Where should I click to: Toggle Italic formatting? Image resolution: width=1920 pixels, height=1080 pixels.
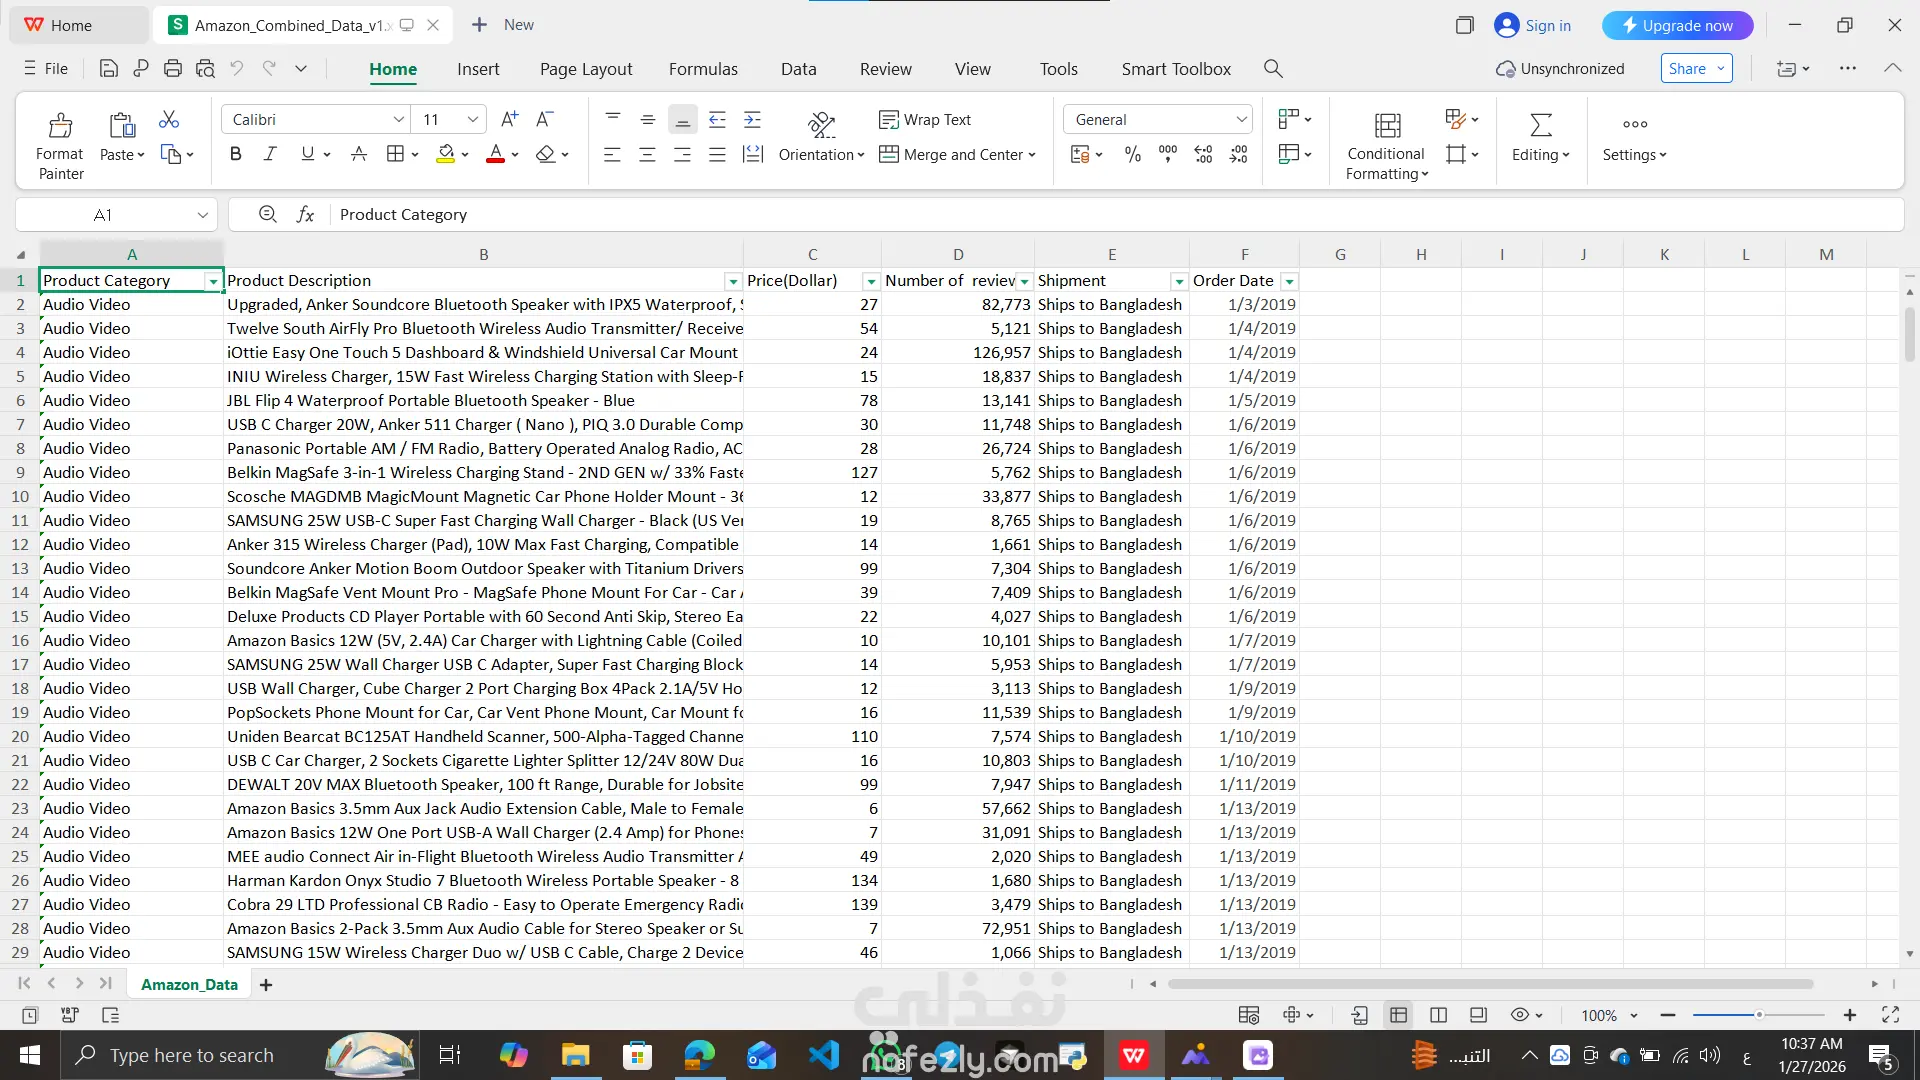click(270, 154)
